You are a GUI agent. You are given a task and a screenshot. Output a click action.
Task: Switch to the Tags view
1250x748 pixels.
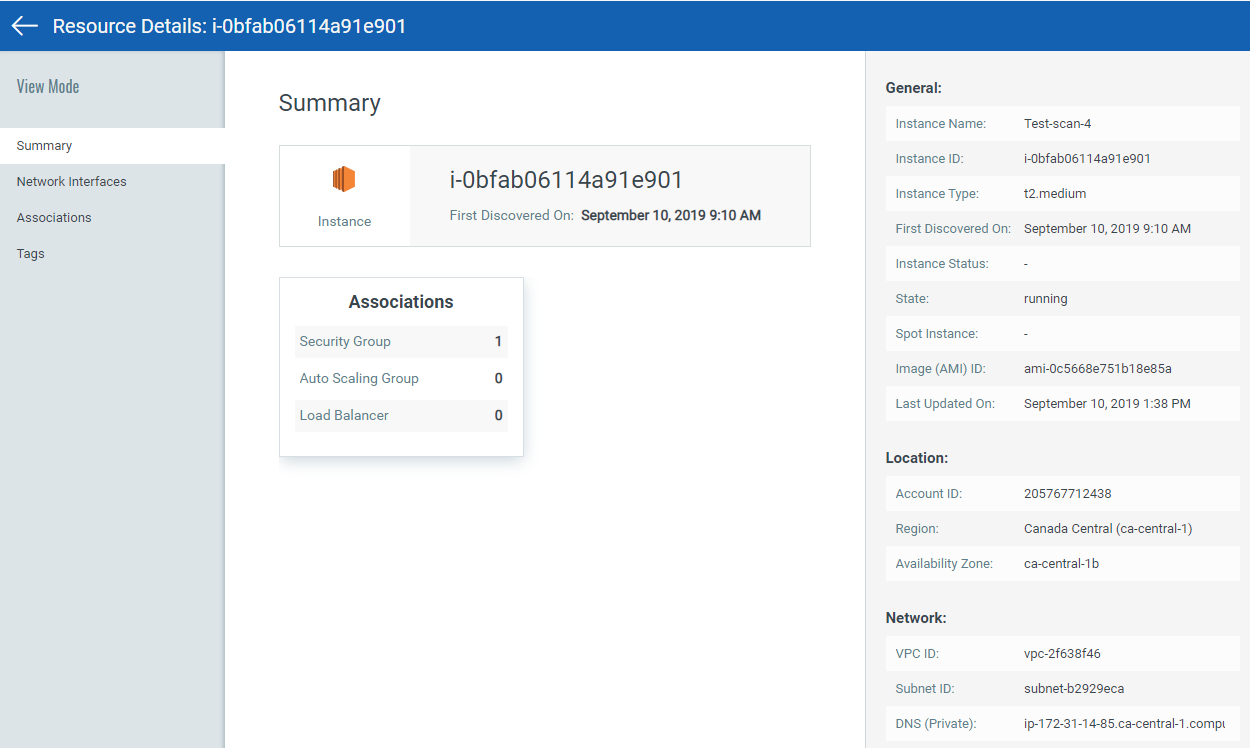pos(112,254)
